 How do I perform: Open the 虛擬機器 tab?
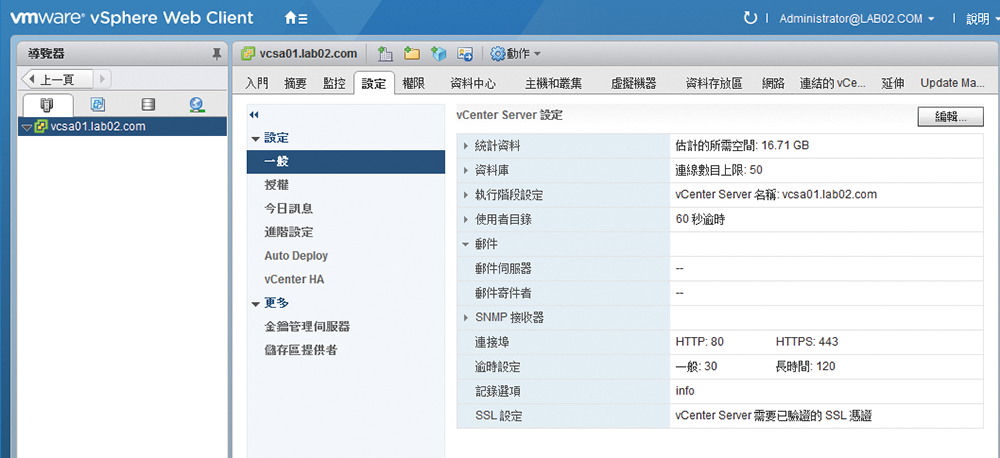pos(633,84)
